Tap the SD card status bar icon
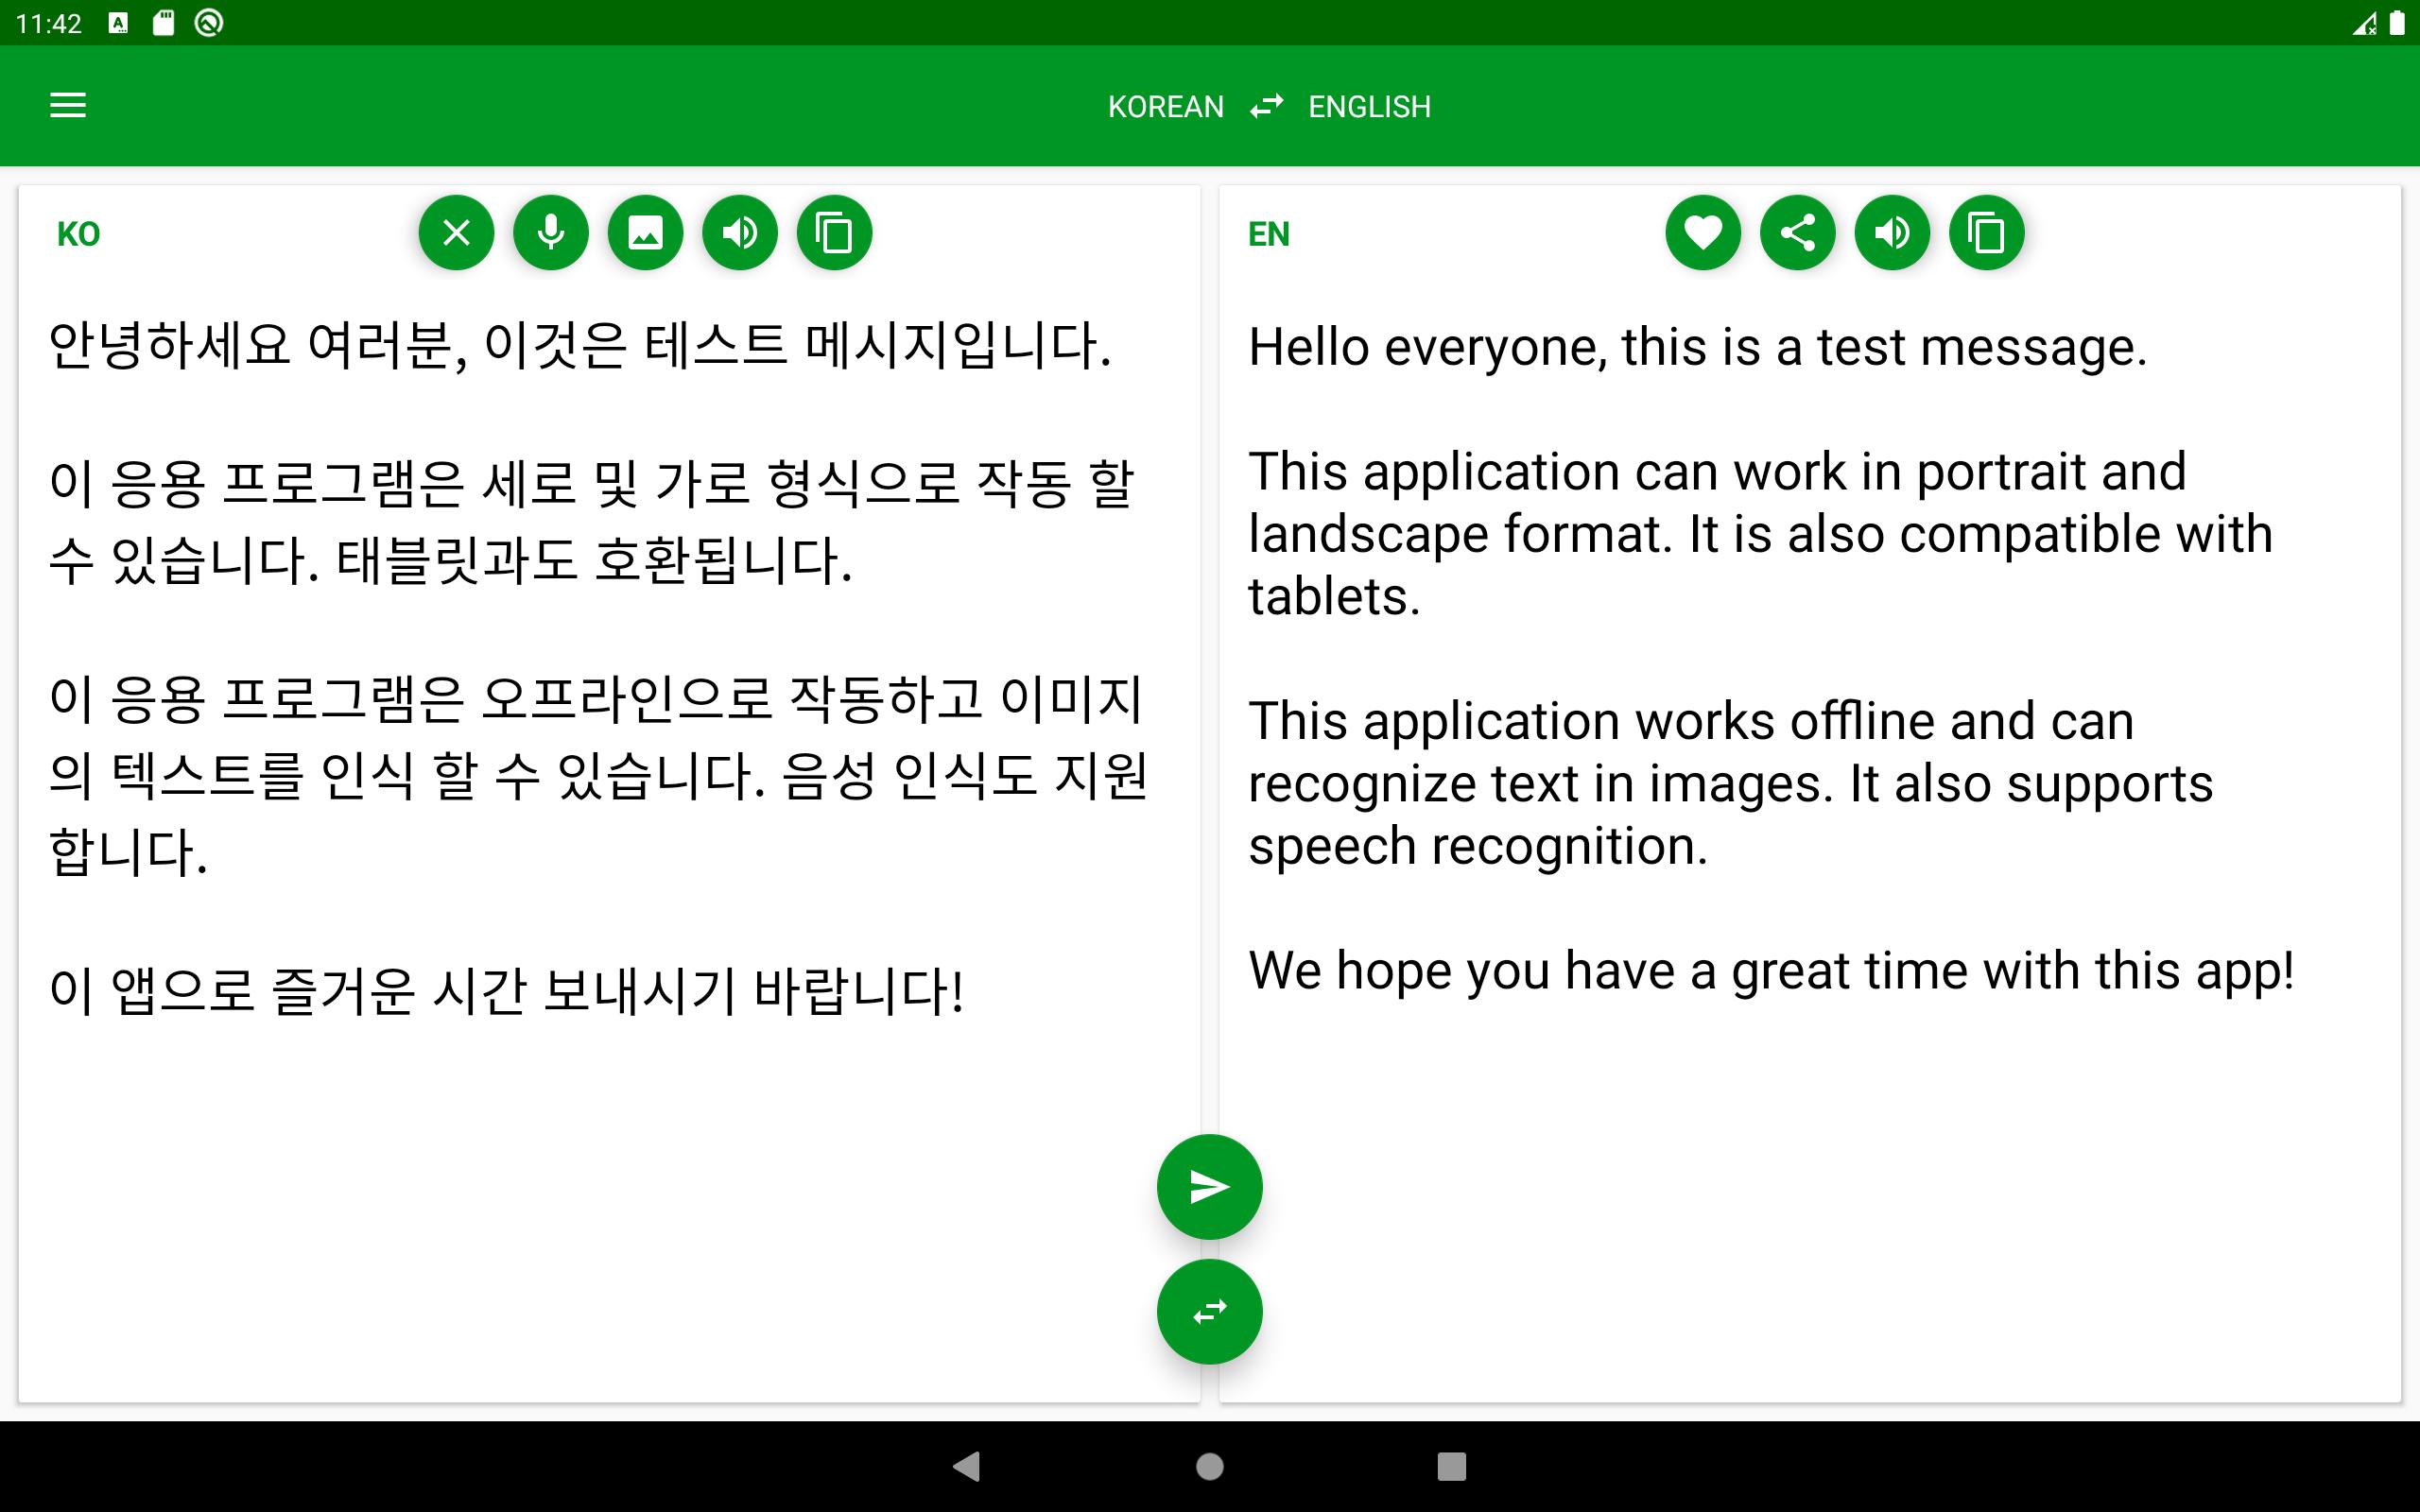Image resolution: width=2420 pixels, height=1512 pixels. pyautogui.click(x=163, y=23)
